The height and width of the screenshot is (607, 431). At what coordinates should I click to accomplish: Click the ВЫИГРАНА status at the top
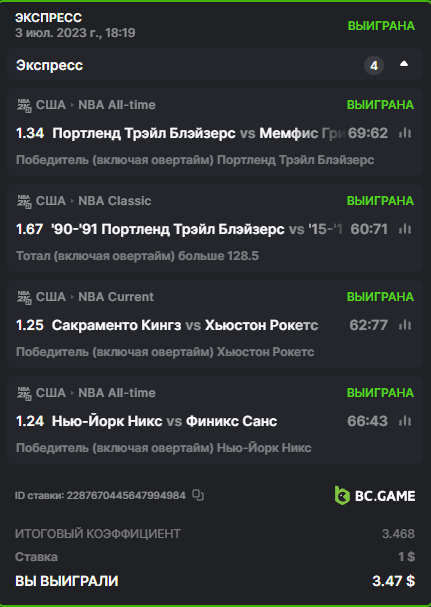coord(381,26)
